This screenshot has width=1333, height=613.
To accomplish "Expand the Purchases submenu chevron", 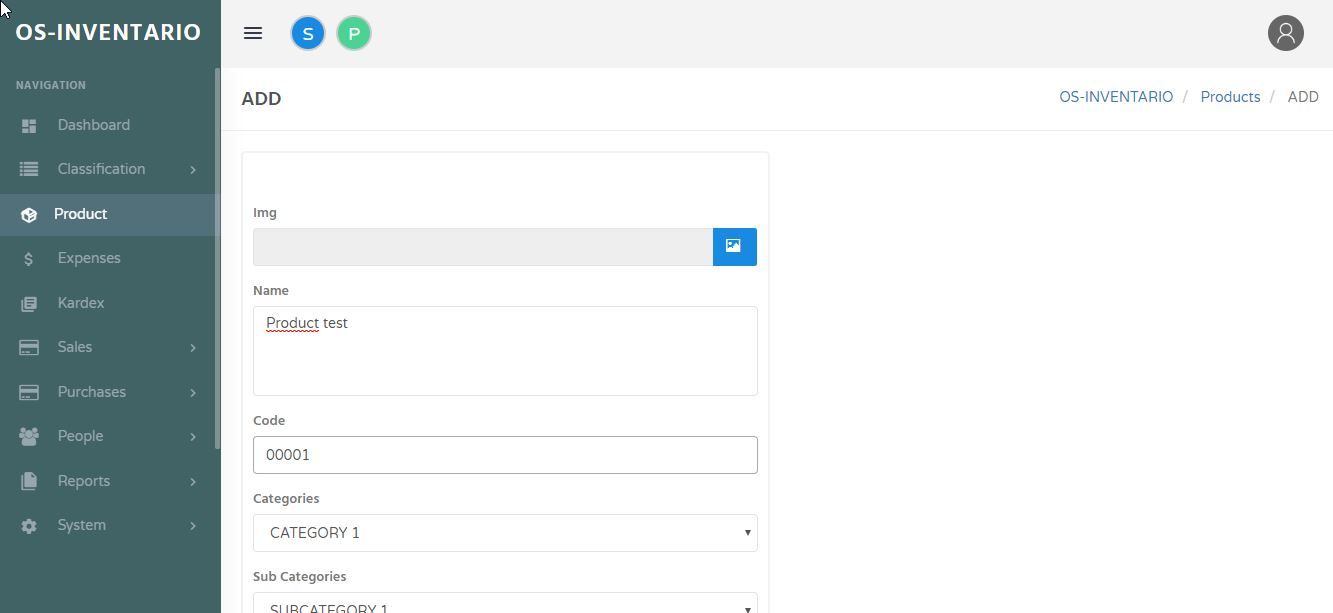I will pyautogui.click(x=193, y=392).
